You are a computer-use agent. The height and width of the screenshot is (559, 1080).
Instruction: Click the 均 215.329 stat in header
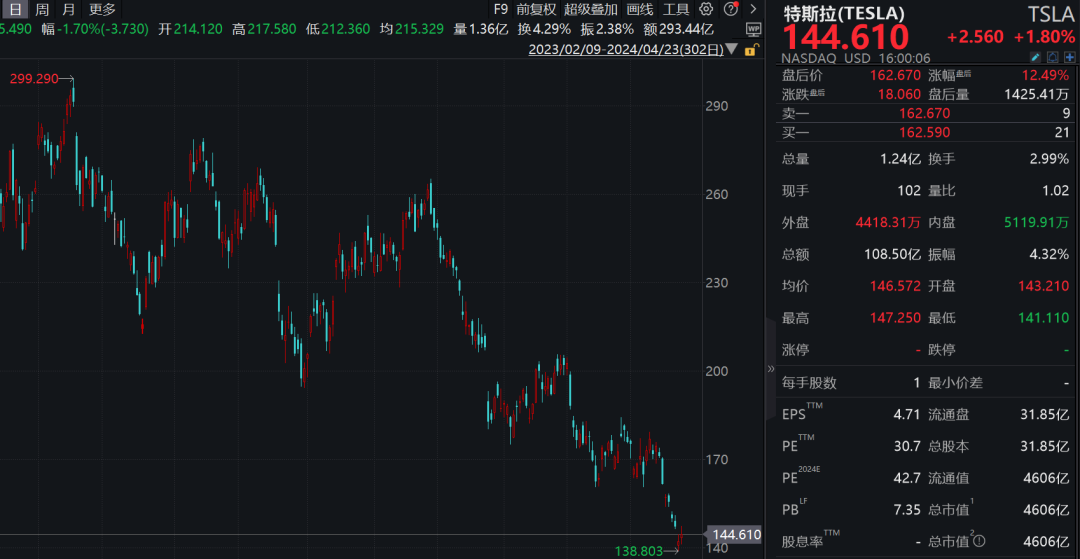tap(411, 29)
